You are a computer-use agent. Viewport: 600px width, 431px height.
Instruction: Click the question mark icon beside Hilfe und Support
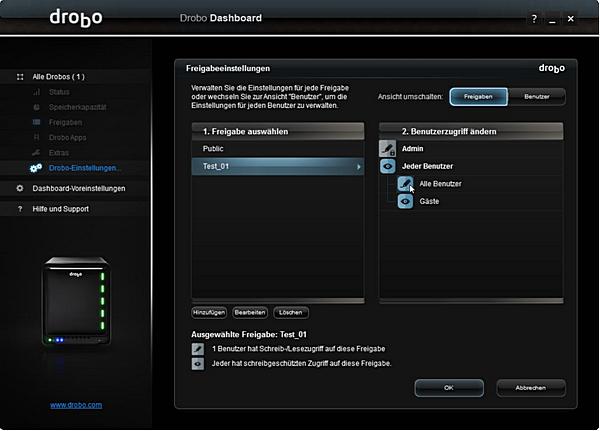(20, 209)
